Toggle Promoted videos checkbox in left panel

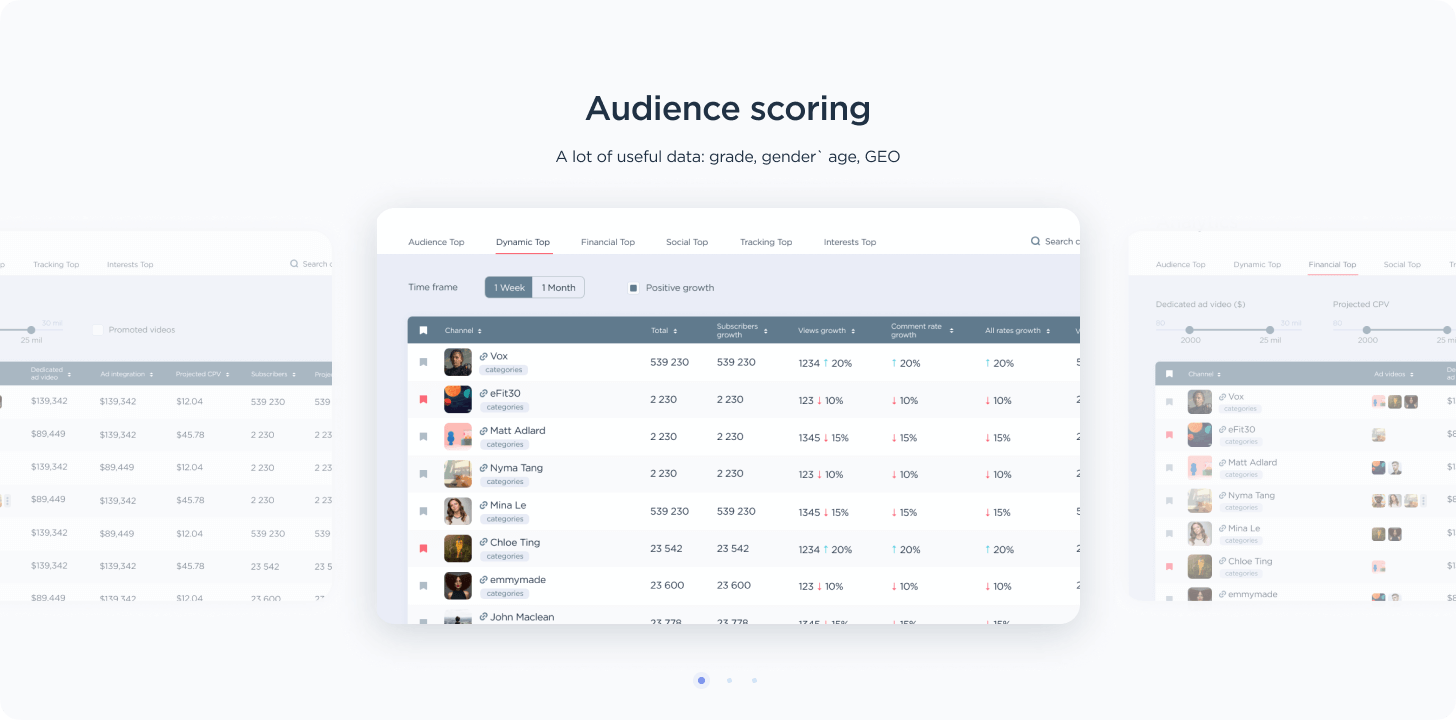click(x=98, y=330)
